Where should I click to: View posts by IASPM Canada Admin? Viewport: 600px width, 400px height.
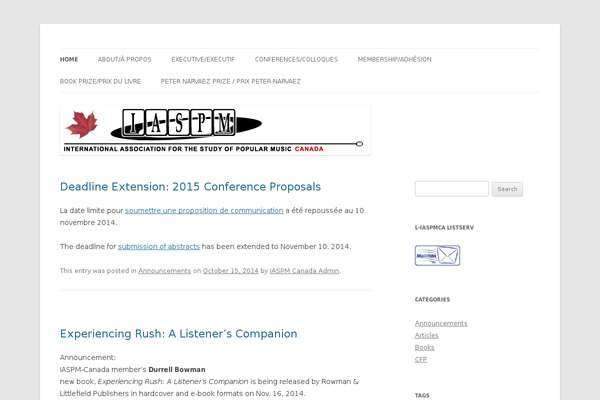click(304, 271)
